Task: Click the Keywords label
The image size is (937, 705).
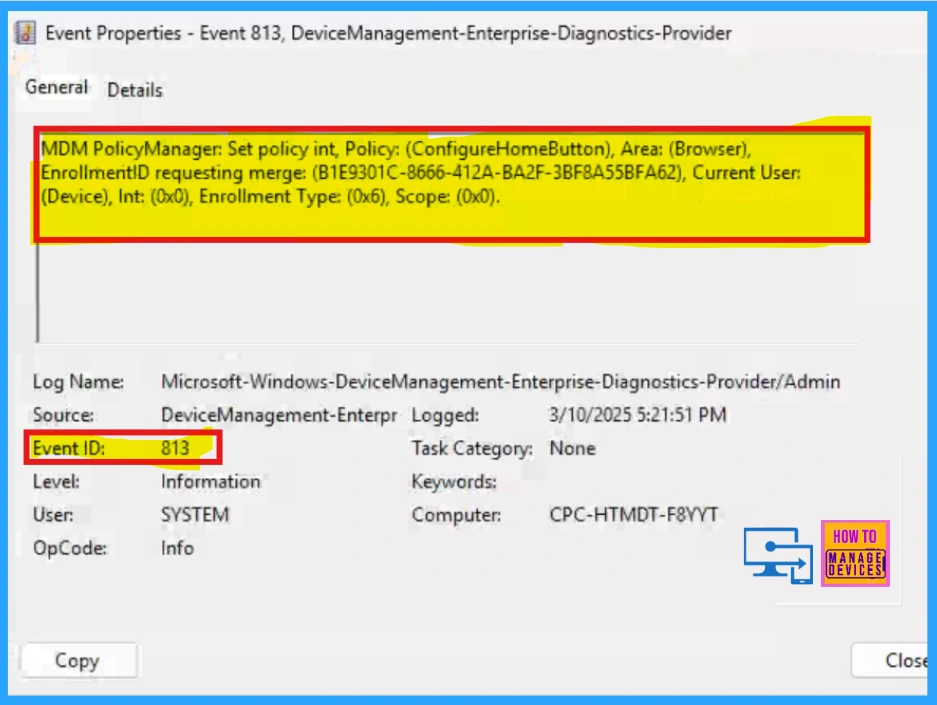Action: (x=454, y=482)
